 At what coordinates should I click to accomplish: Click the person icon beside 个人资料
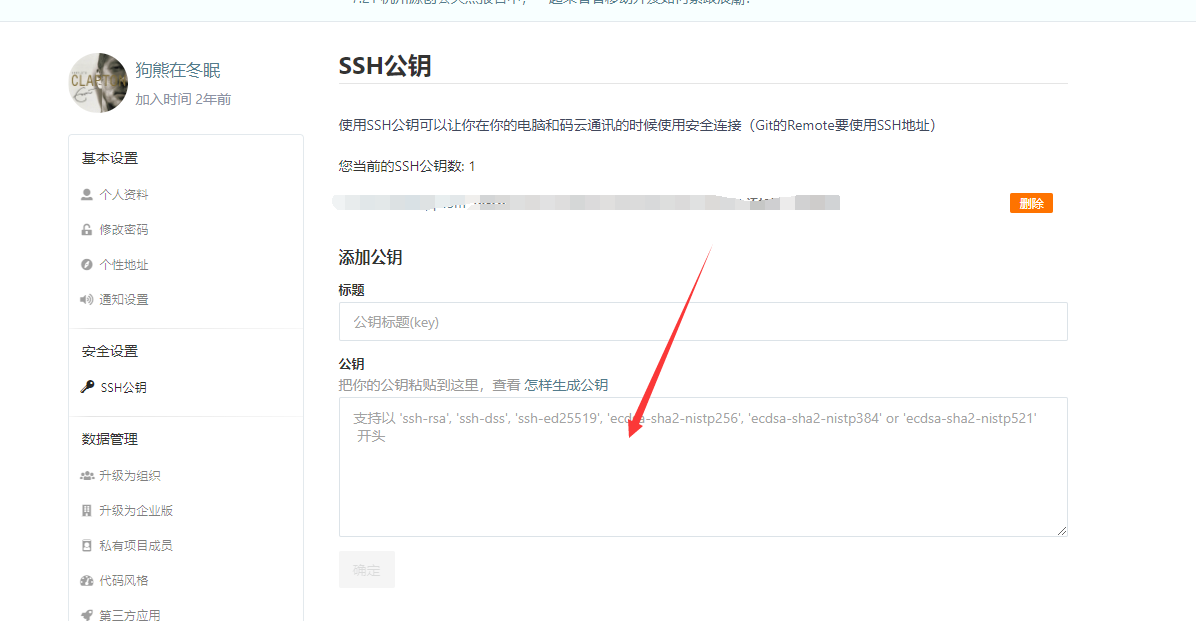point(87,195)
